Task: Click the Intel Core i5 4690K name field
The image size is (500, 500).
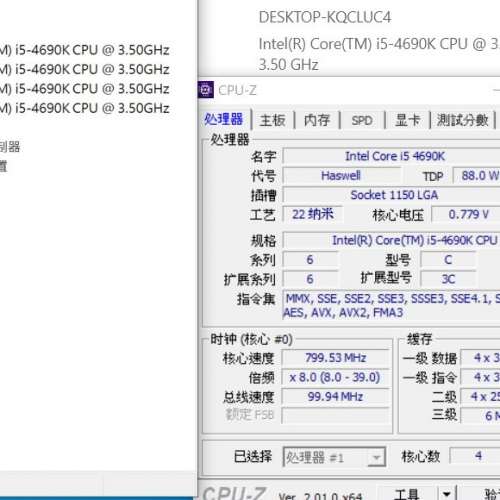Action: tap(391, 156)
